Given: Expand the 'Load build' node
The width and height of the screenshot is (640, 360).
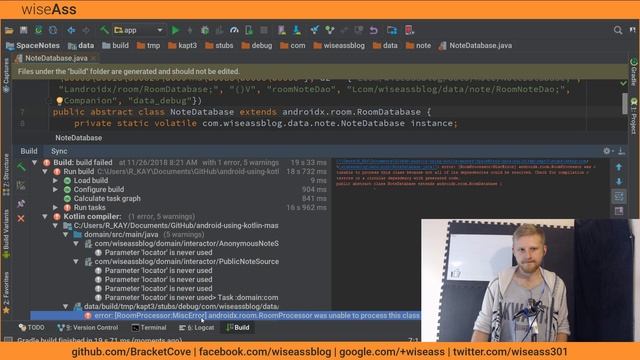Looking at the screenshot, I should tap(56, 180).
